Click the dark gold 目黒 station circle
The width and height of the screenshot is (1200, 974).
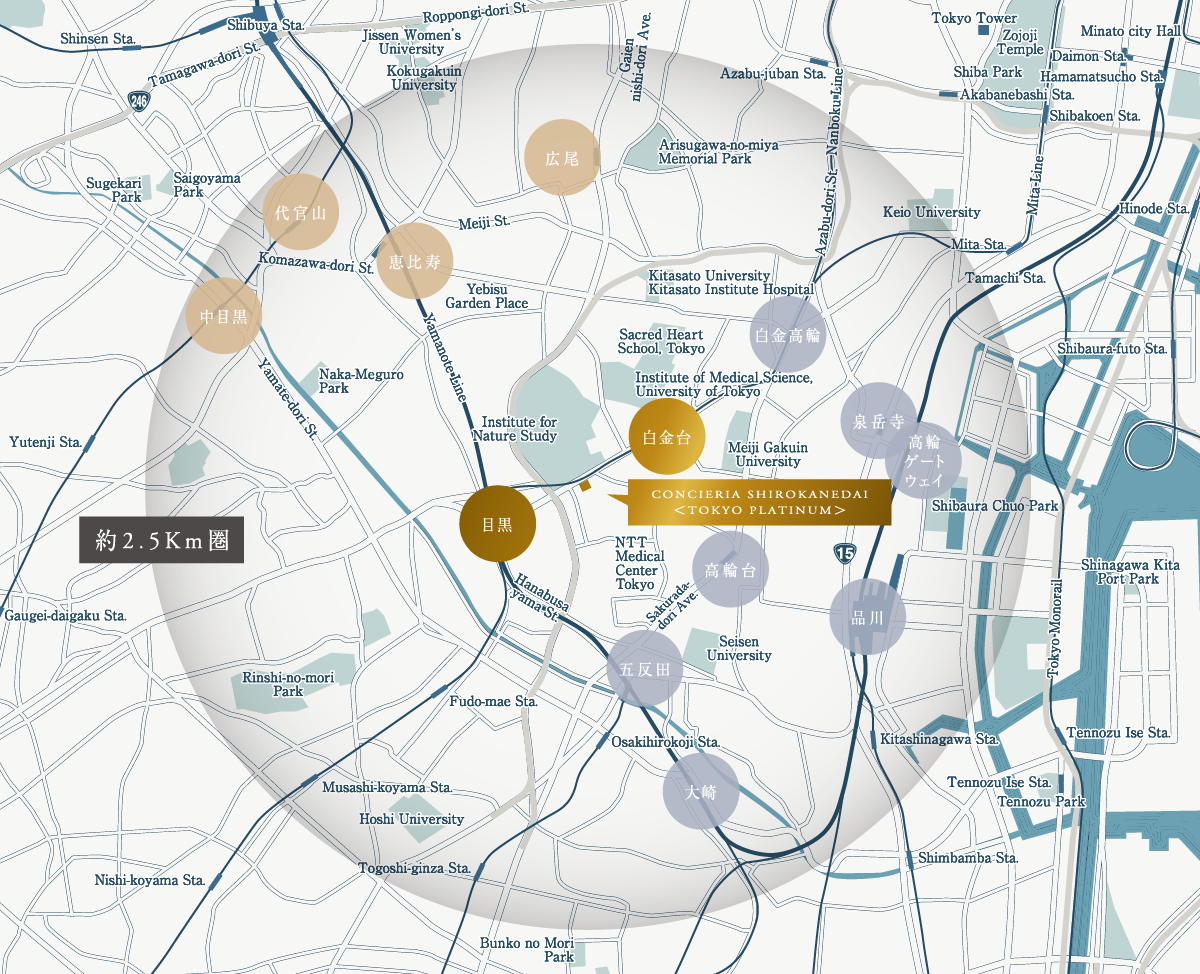[497, 525]
